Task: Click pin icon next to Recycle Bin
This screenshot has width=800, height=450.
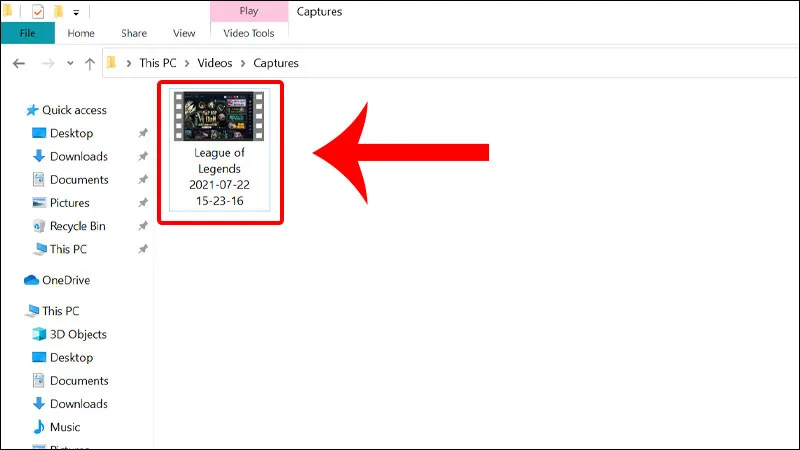Action: (143, 226)
